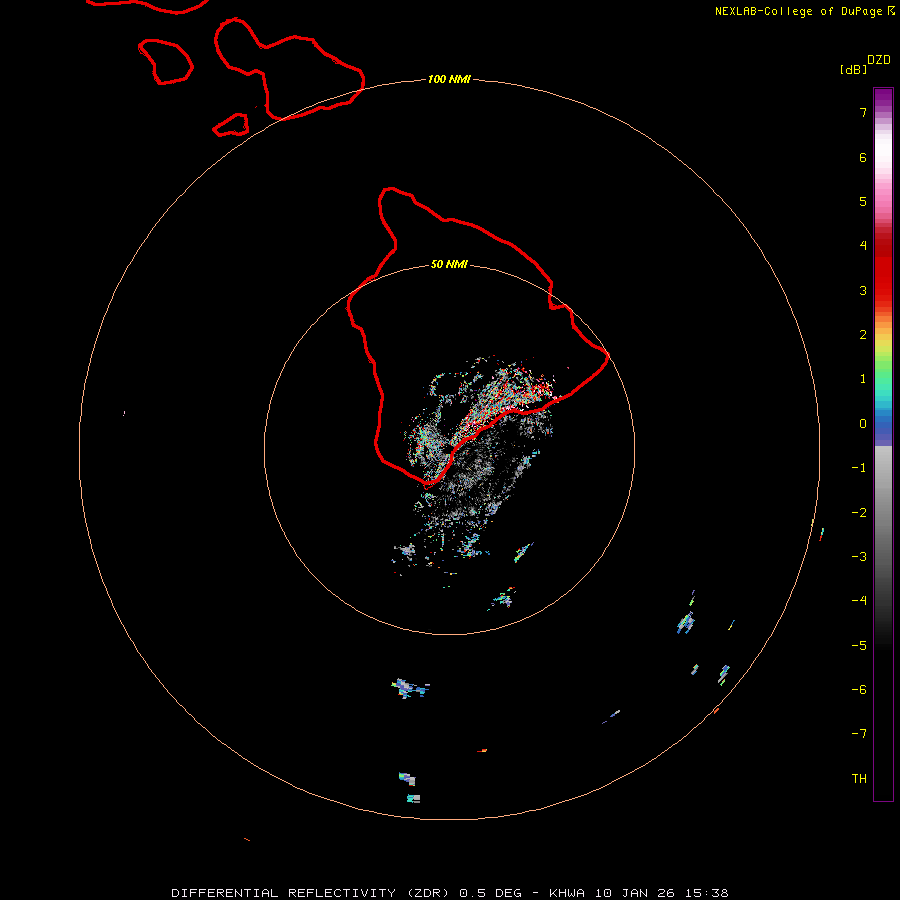
Task: Click the 4 value on the color scale
Action: pos(863,246)
